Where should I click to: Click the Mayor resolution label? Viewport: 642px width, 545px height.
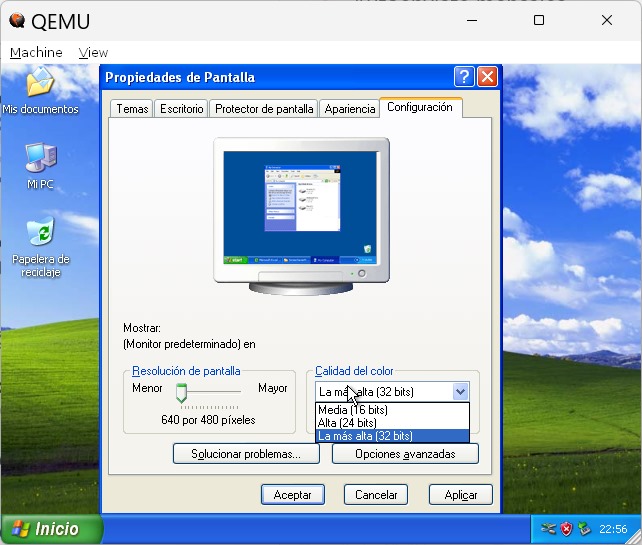(x=272, y=388)
